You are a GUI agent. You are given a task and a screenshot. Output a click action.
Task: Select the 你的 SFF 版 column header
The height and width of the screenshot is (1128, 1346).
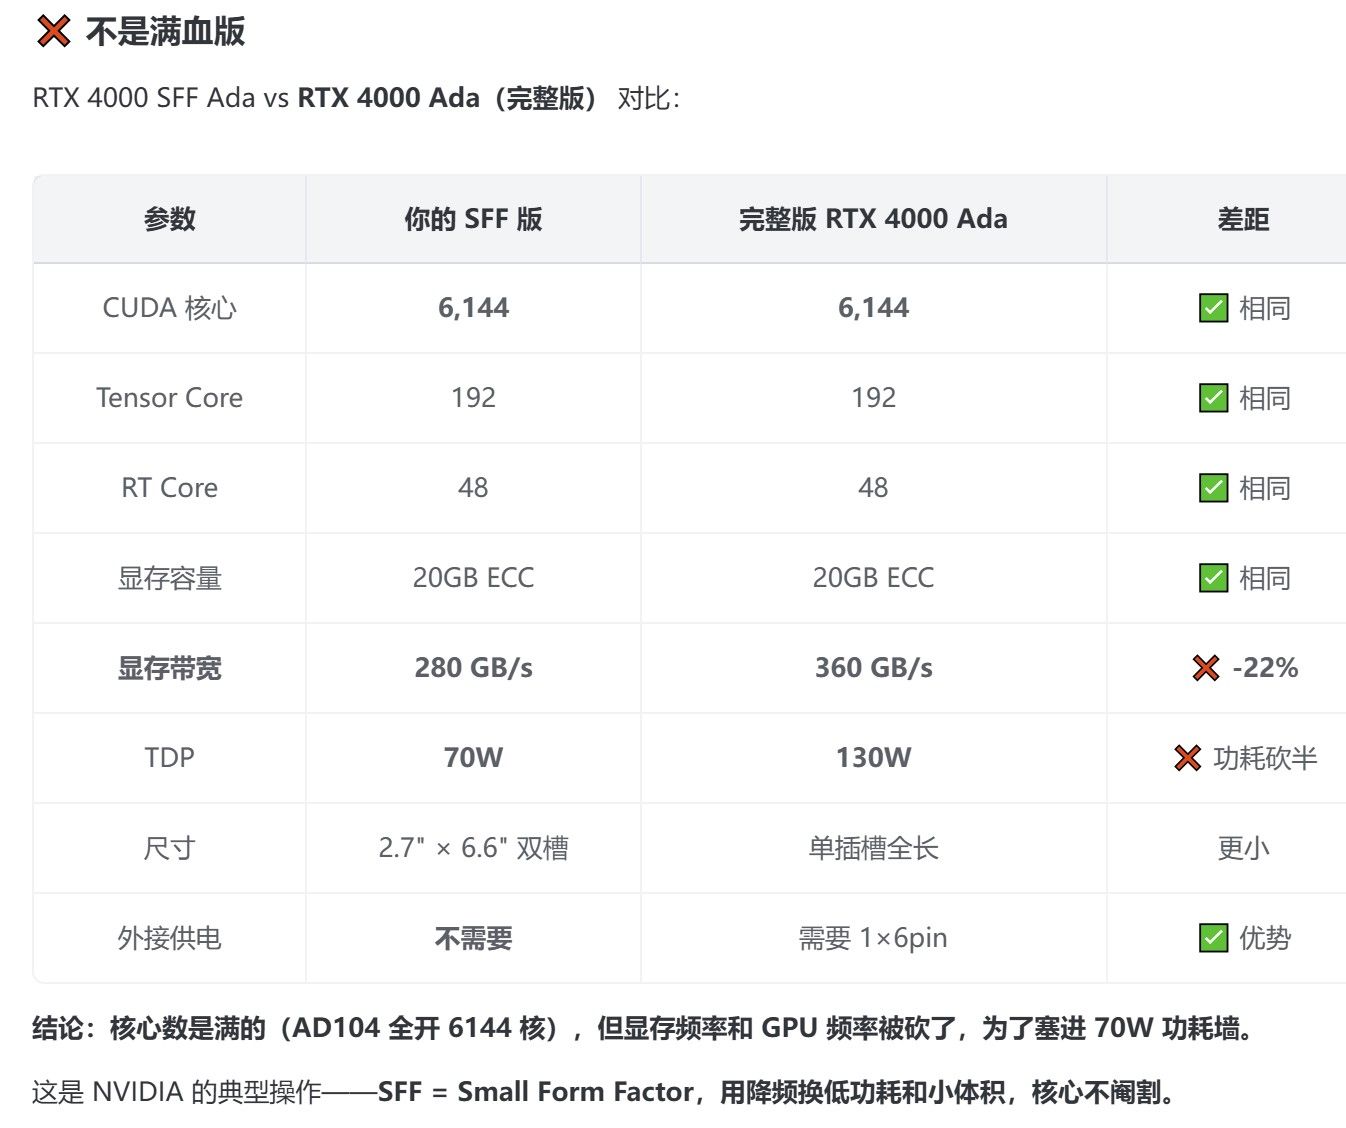pyautogui.click(x=473, y=219)
